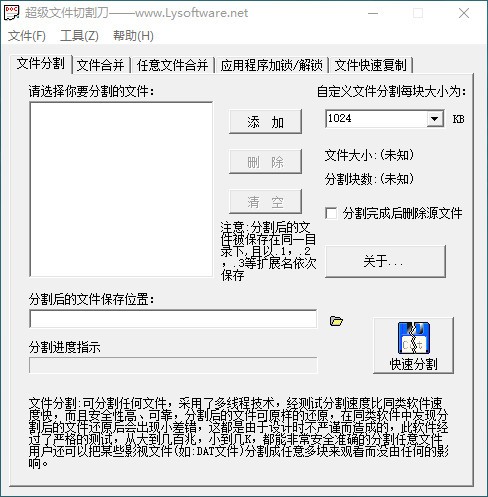Switch to the 应用程序加锁/解锁 tab
Image resolution: width=488 pixels, height=497 pixels.
pos(271,65)
